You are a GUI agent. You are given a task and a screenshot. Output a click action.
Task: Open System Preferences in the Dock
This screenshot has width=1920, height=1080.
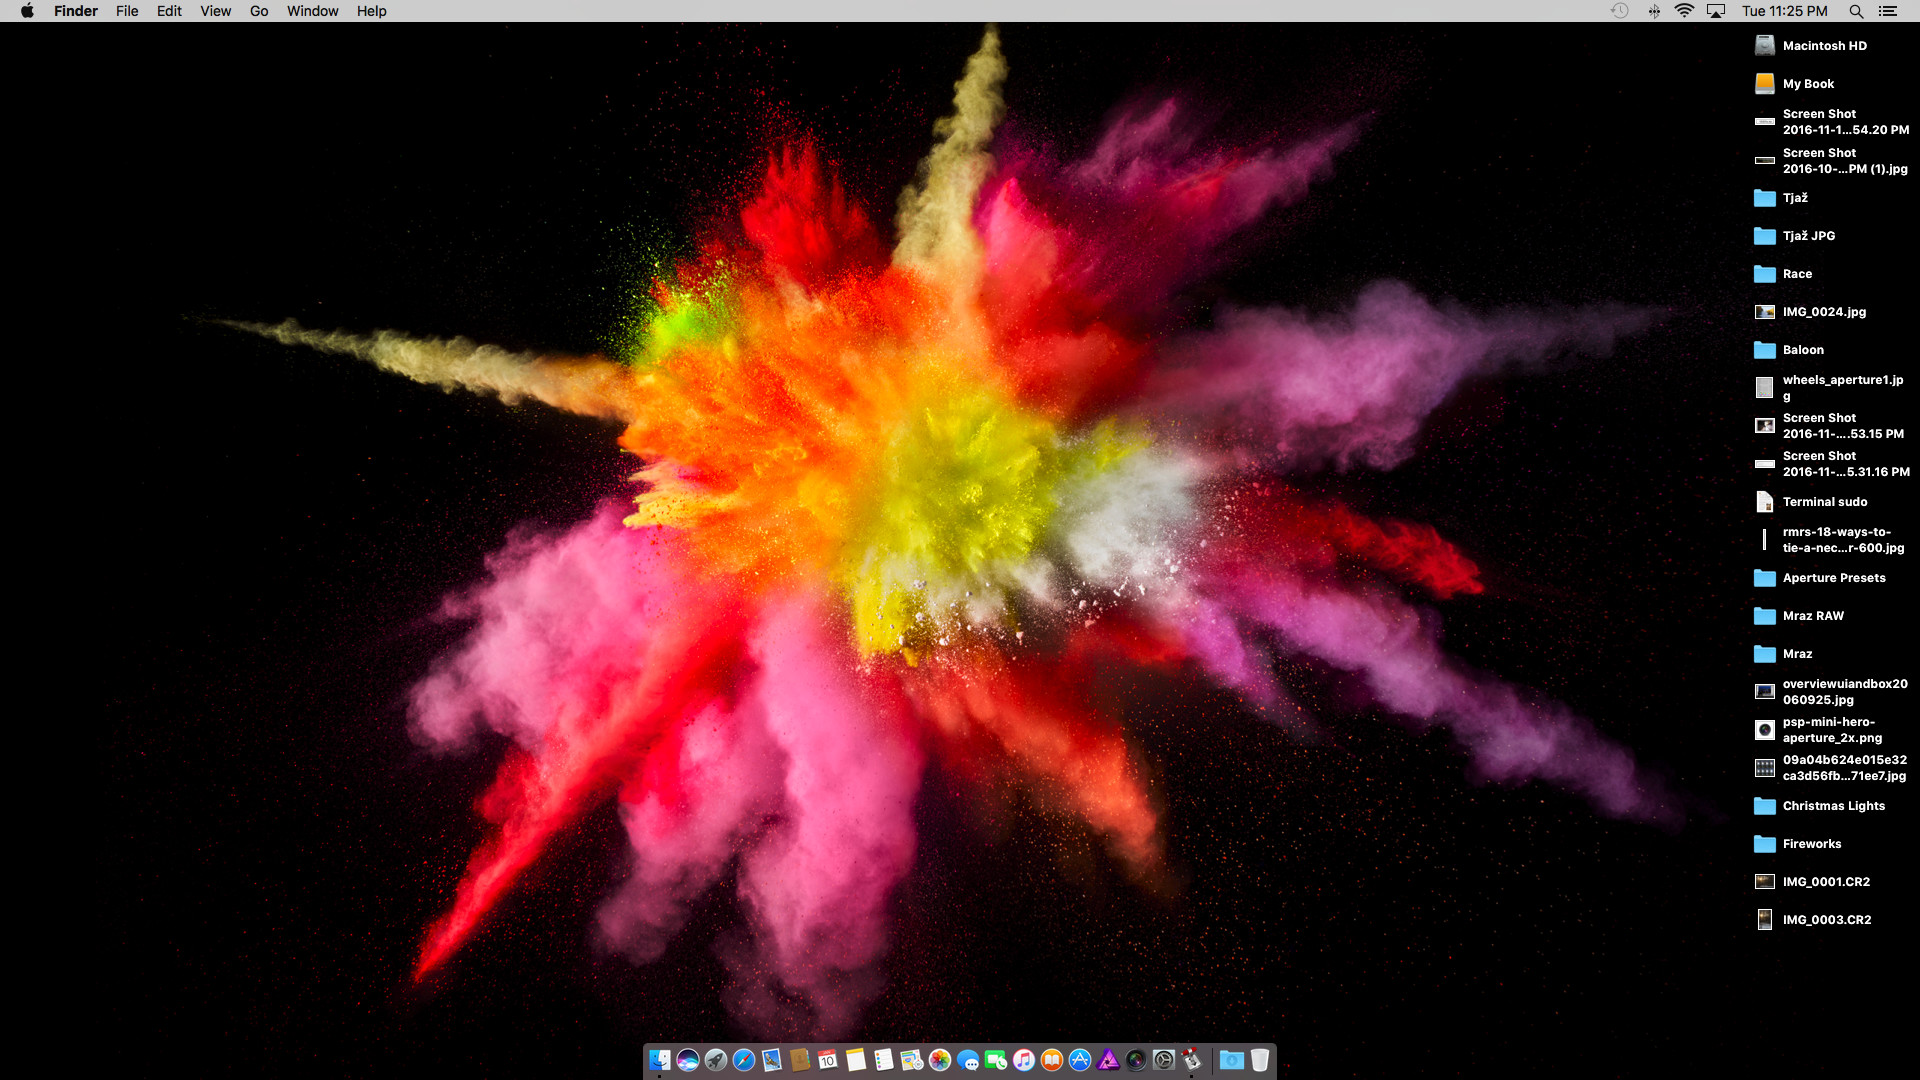[1164, 1060]
